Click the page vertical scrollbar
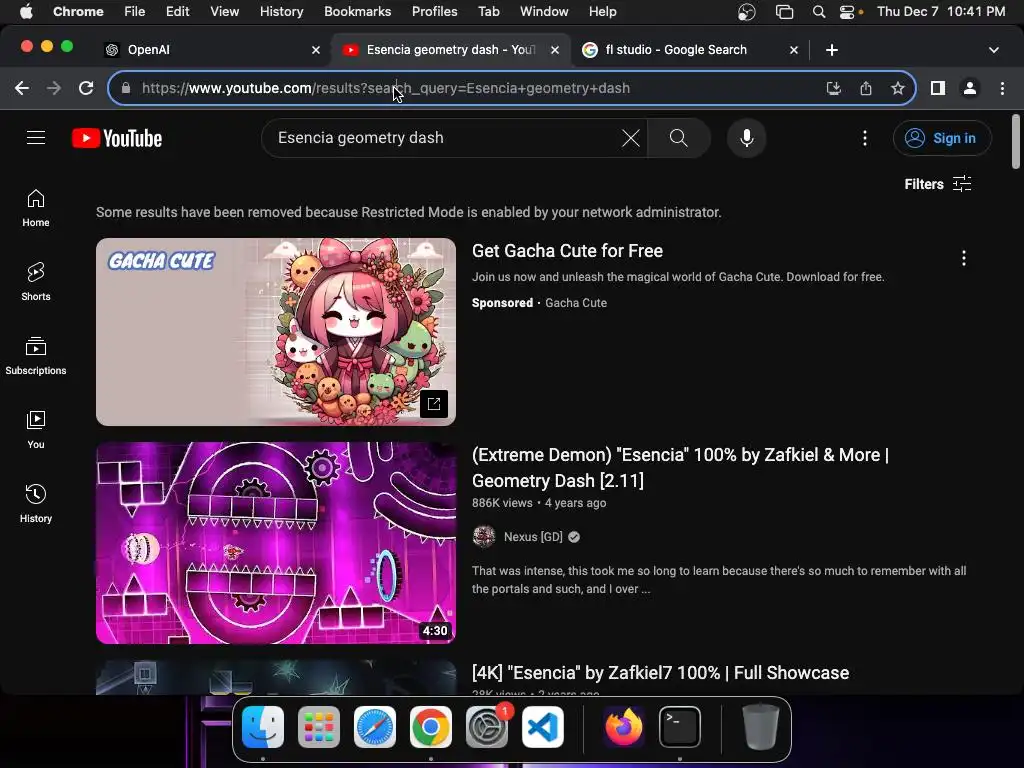1024x768 pixels. pos(1016,141)
